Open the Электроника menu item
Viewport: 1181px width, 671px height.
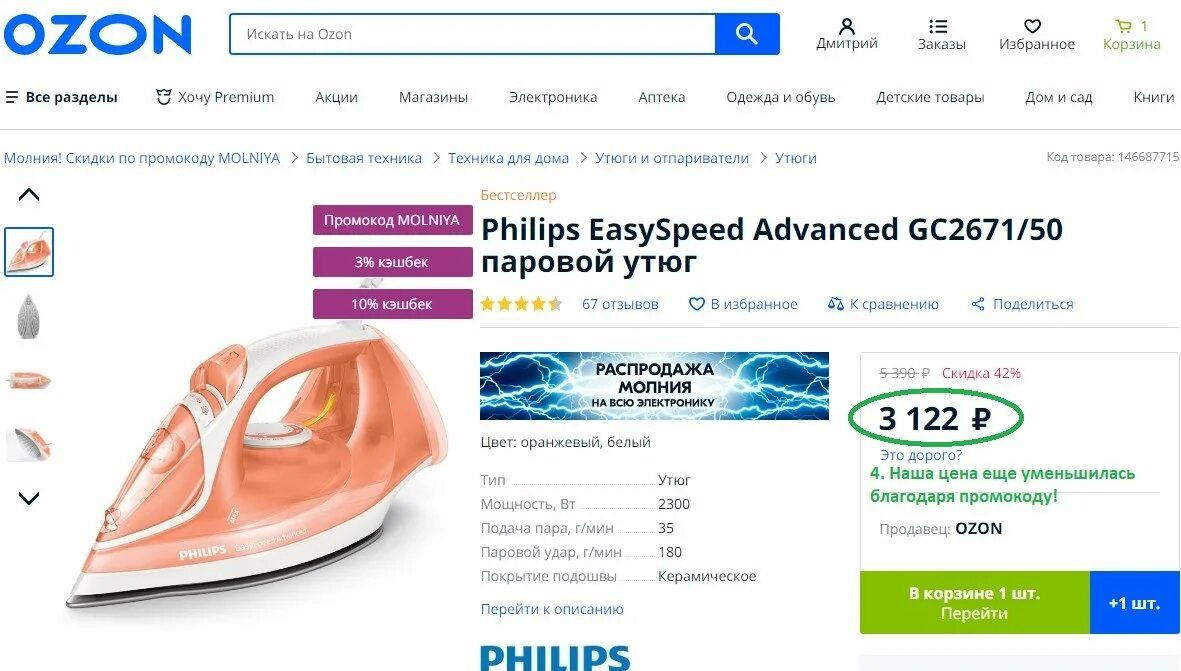553,97
